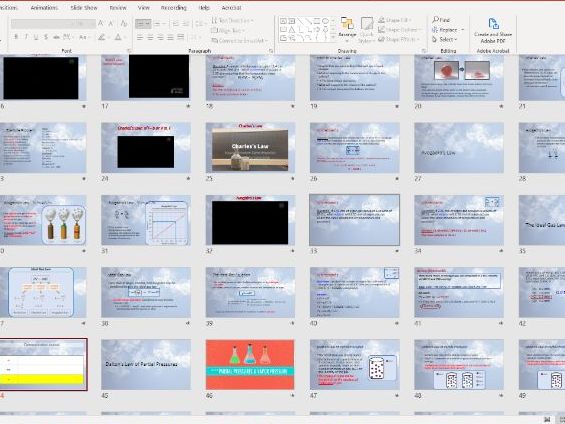The height and width of the screenshot is (424, 565).
Task: Toggle text shadow formatting
Action: coord(46,37)
